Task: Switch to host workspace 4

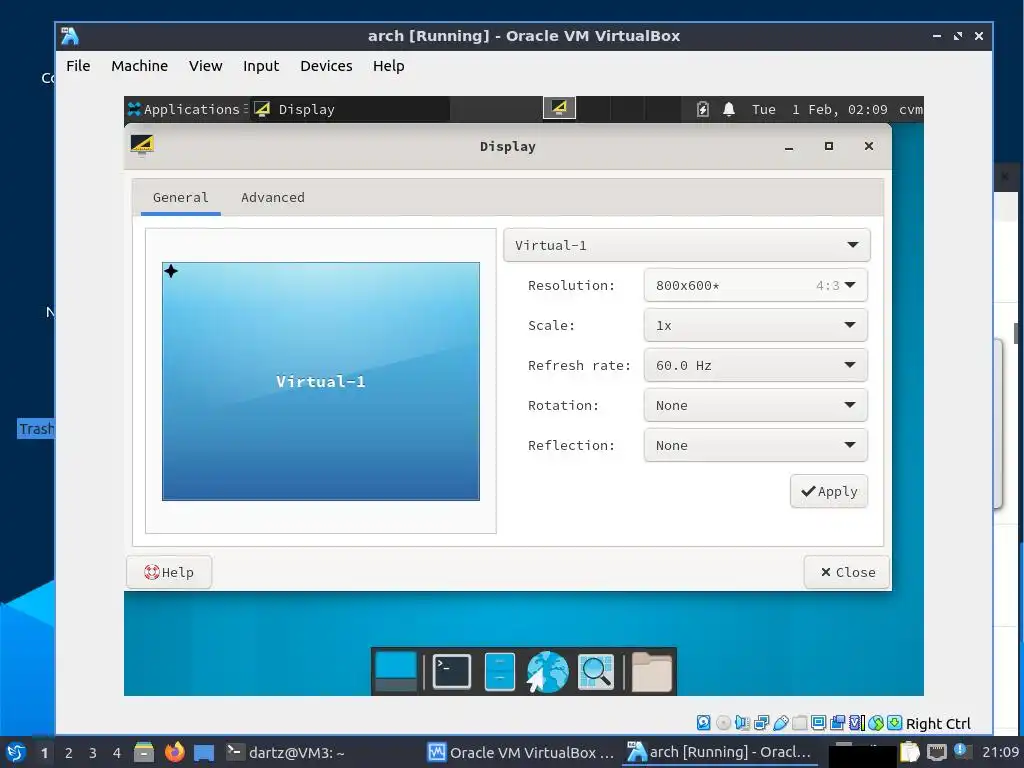Action: [116, 753]
